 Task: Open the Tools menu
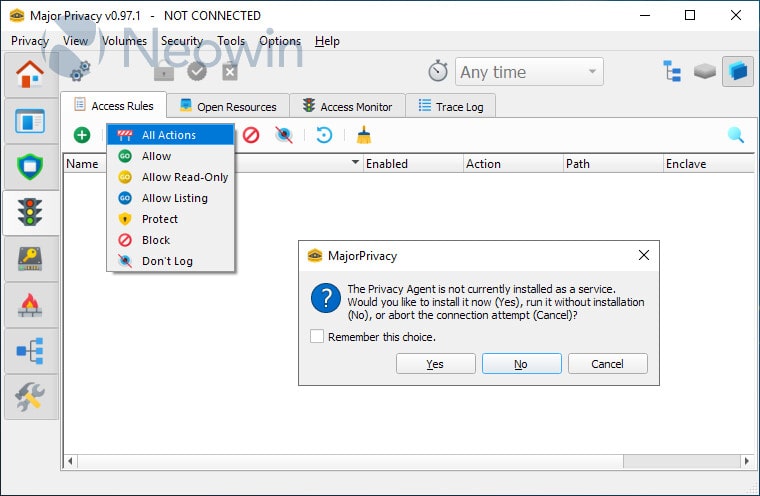pyautogui.click(x=231, y=41)
